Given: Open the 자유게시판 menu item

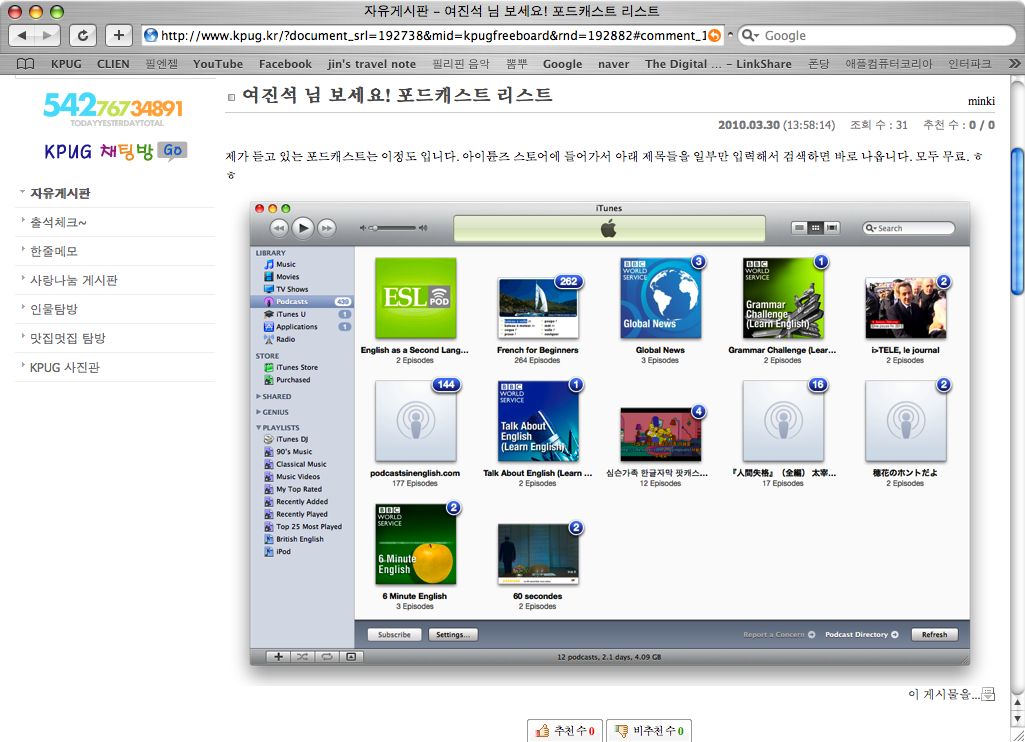Looking at the screenshot, I should point(60,194).
